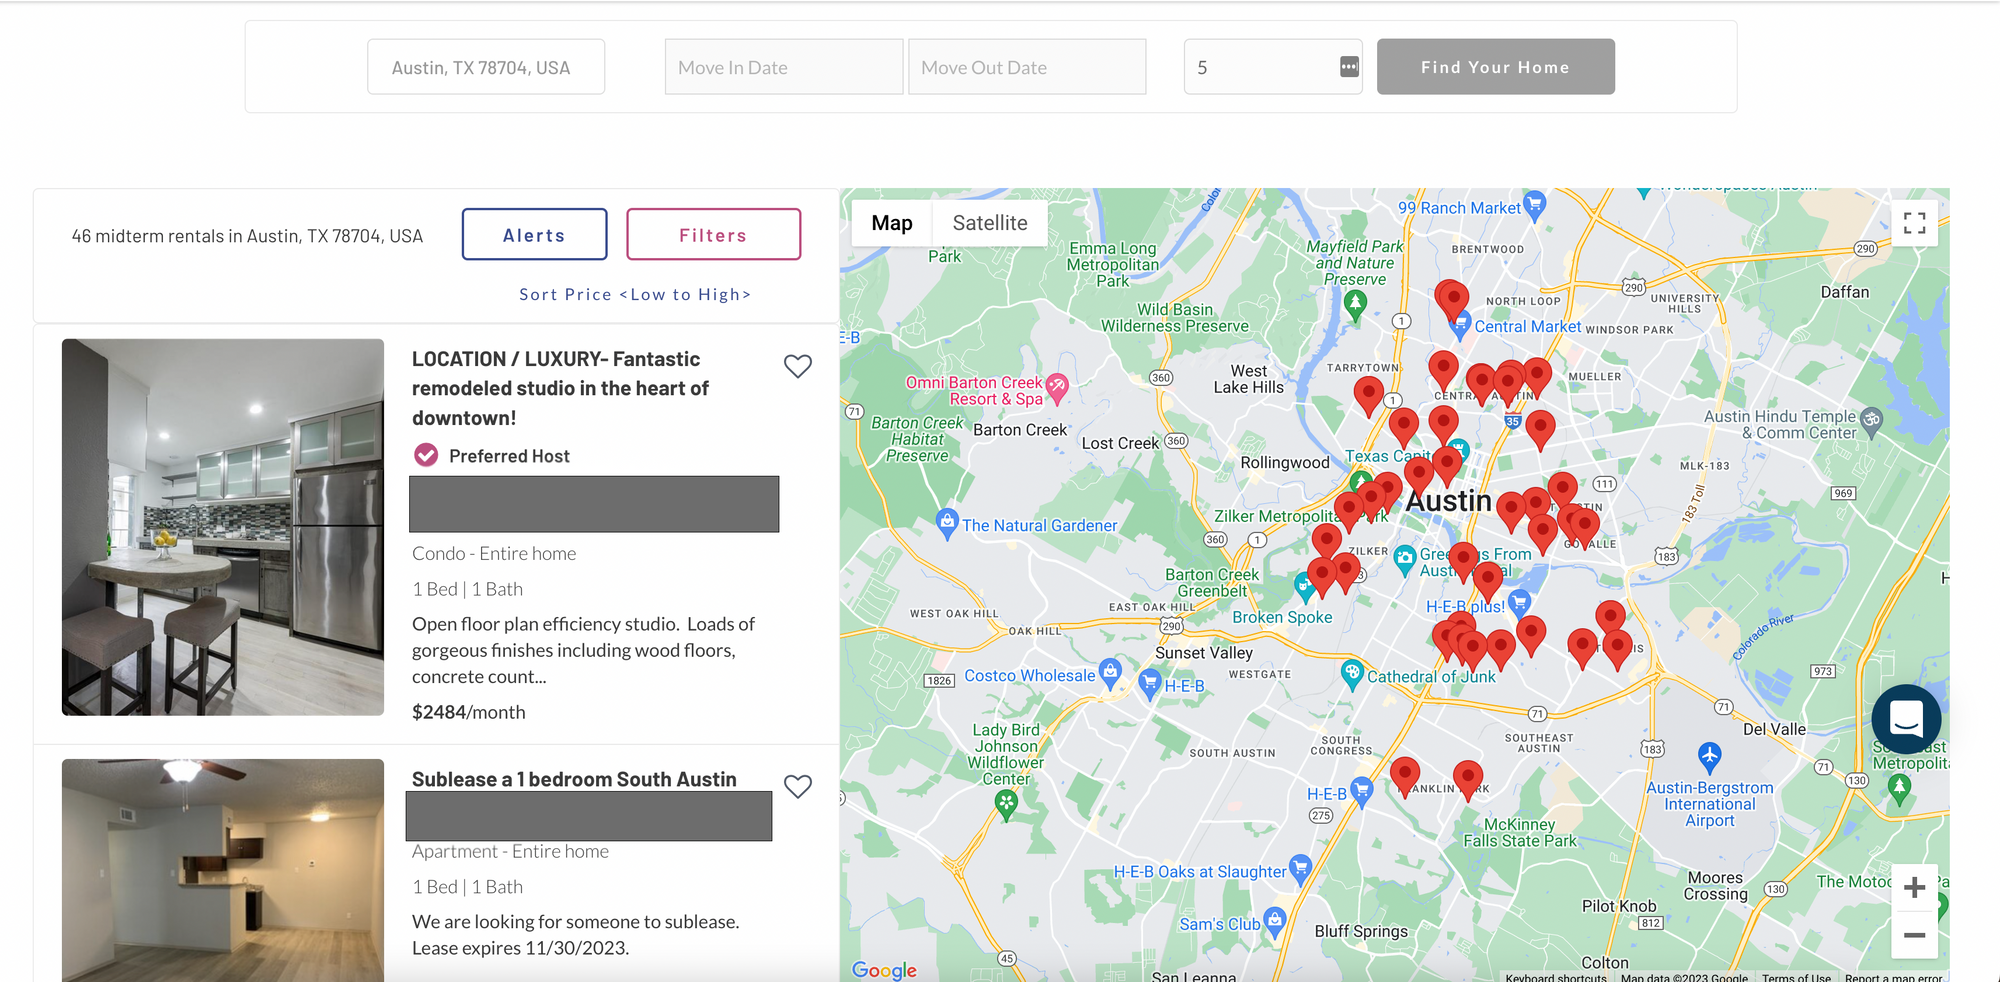Click McKinney Falls State Park label
Screen dimensions: 2000x982
coord(1519,832)
